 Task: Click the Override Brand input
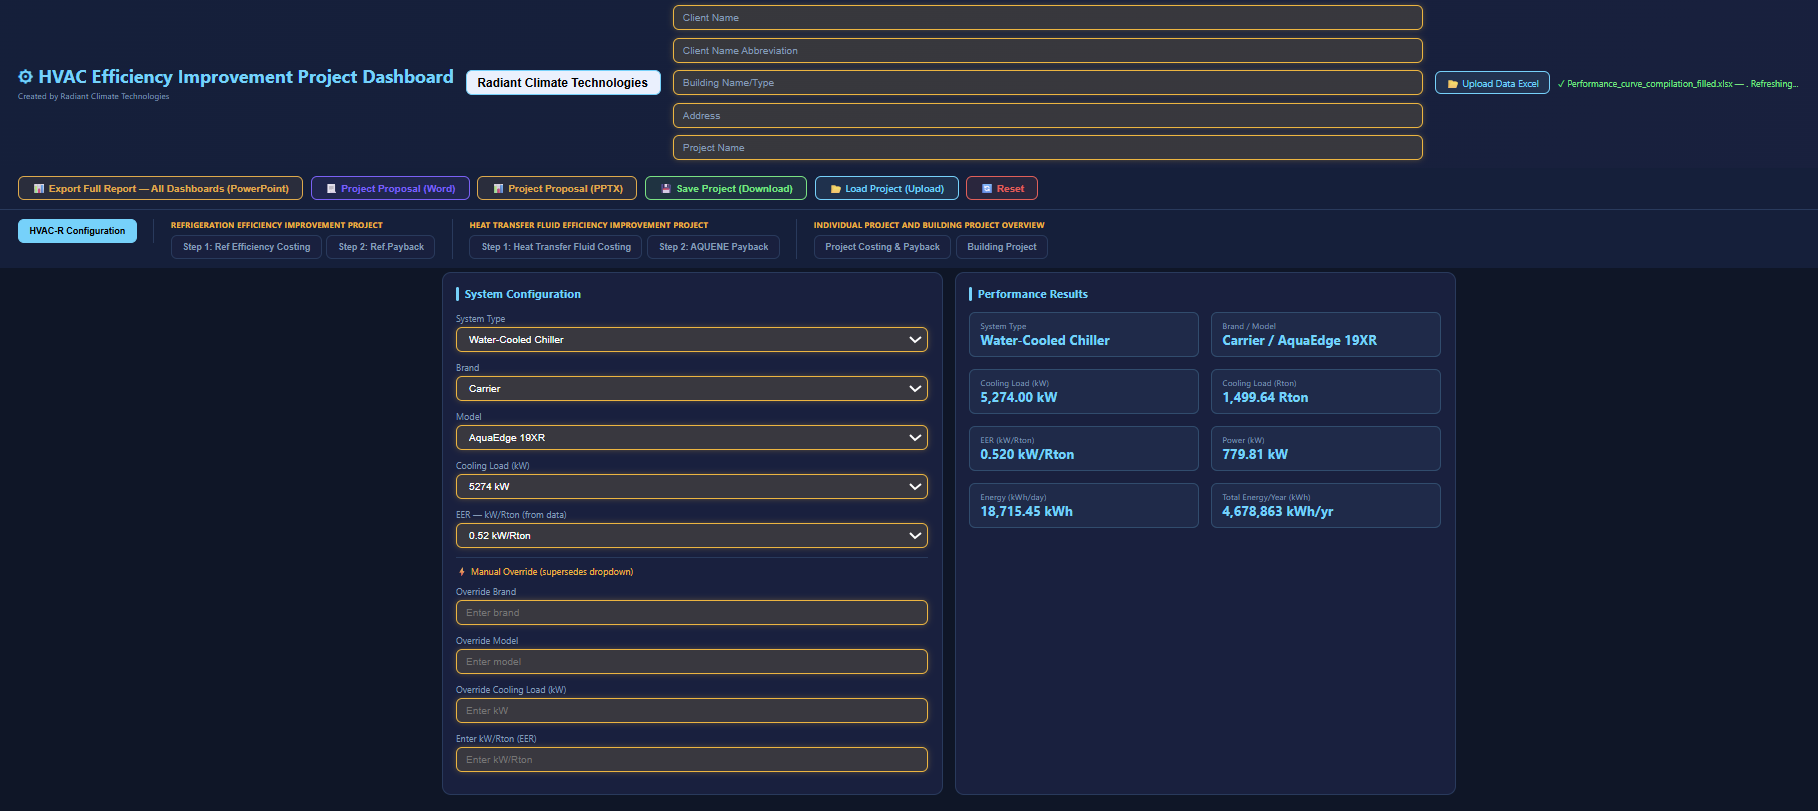[x=692, y=613]
